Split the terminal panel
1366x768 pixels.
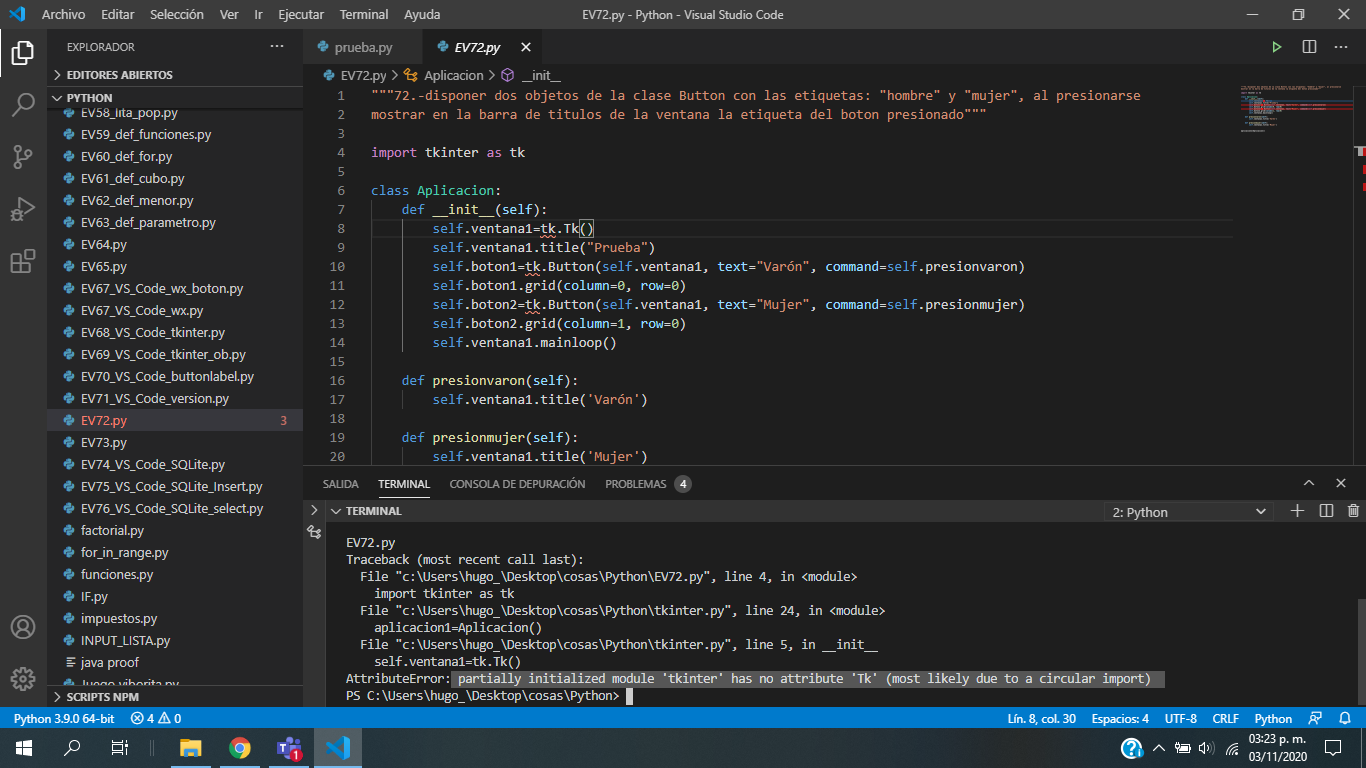pyautogui.click(x=1326, y=511)
